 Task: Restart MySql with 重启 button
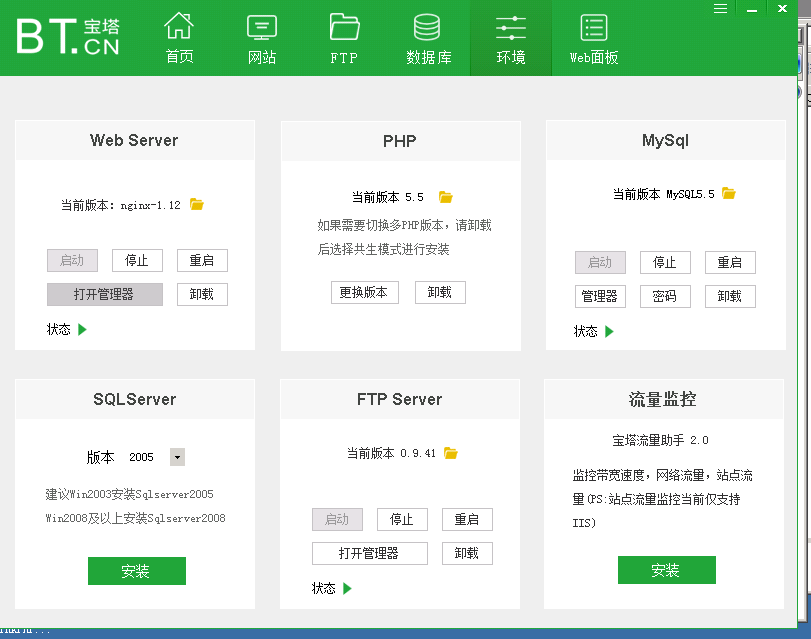coord(730,262)
